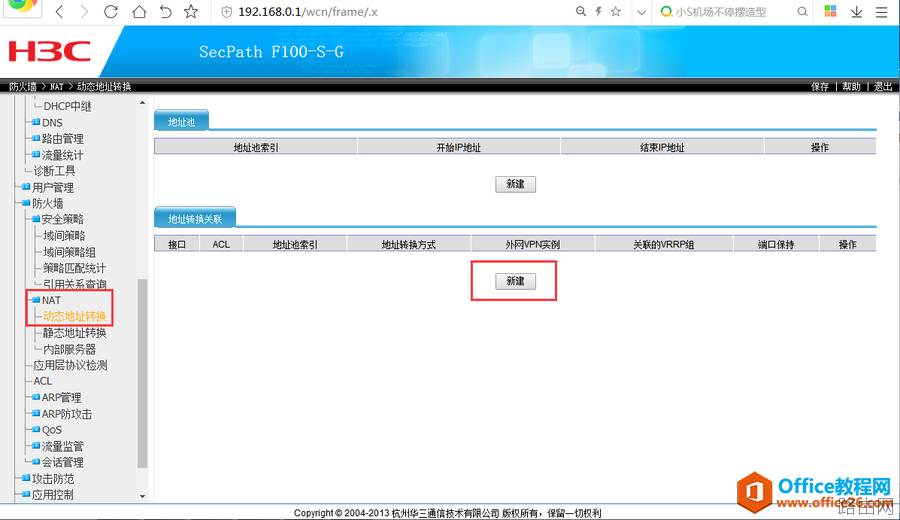Expand the 用户管理 folder icon
The width and height of the screenshot is (900, 520).
point(26,187)
